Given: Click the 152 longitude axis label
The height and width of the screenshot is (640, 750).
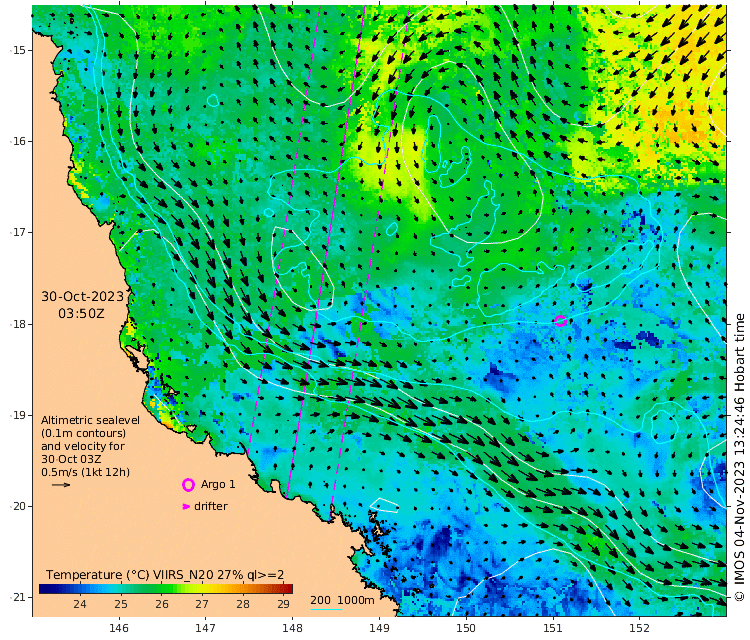Looking at the screenshot, I should [x=640, y=628].
